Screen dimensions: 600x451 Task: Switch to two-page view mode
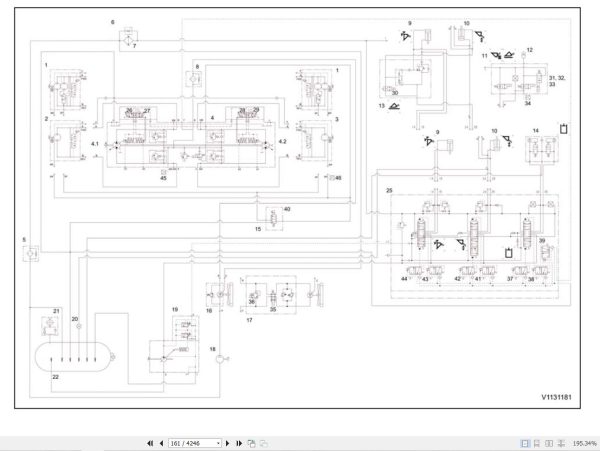549,443
